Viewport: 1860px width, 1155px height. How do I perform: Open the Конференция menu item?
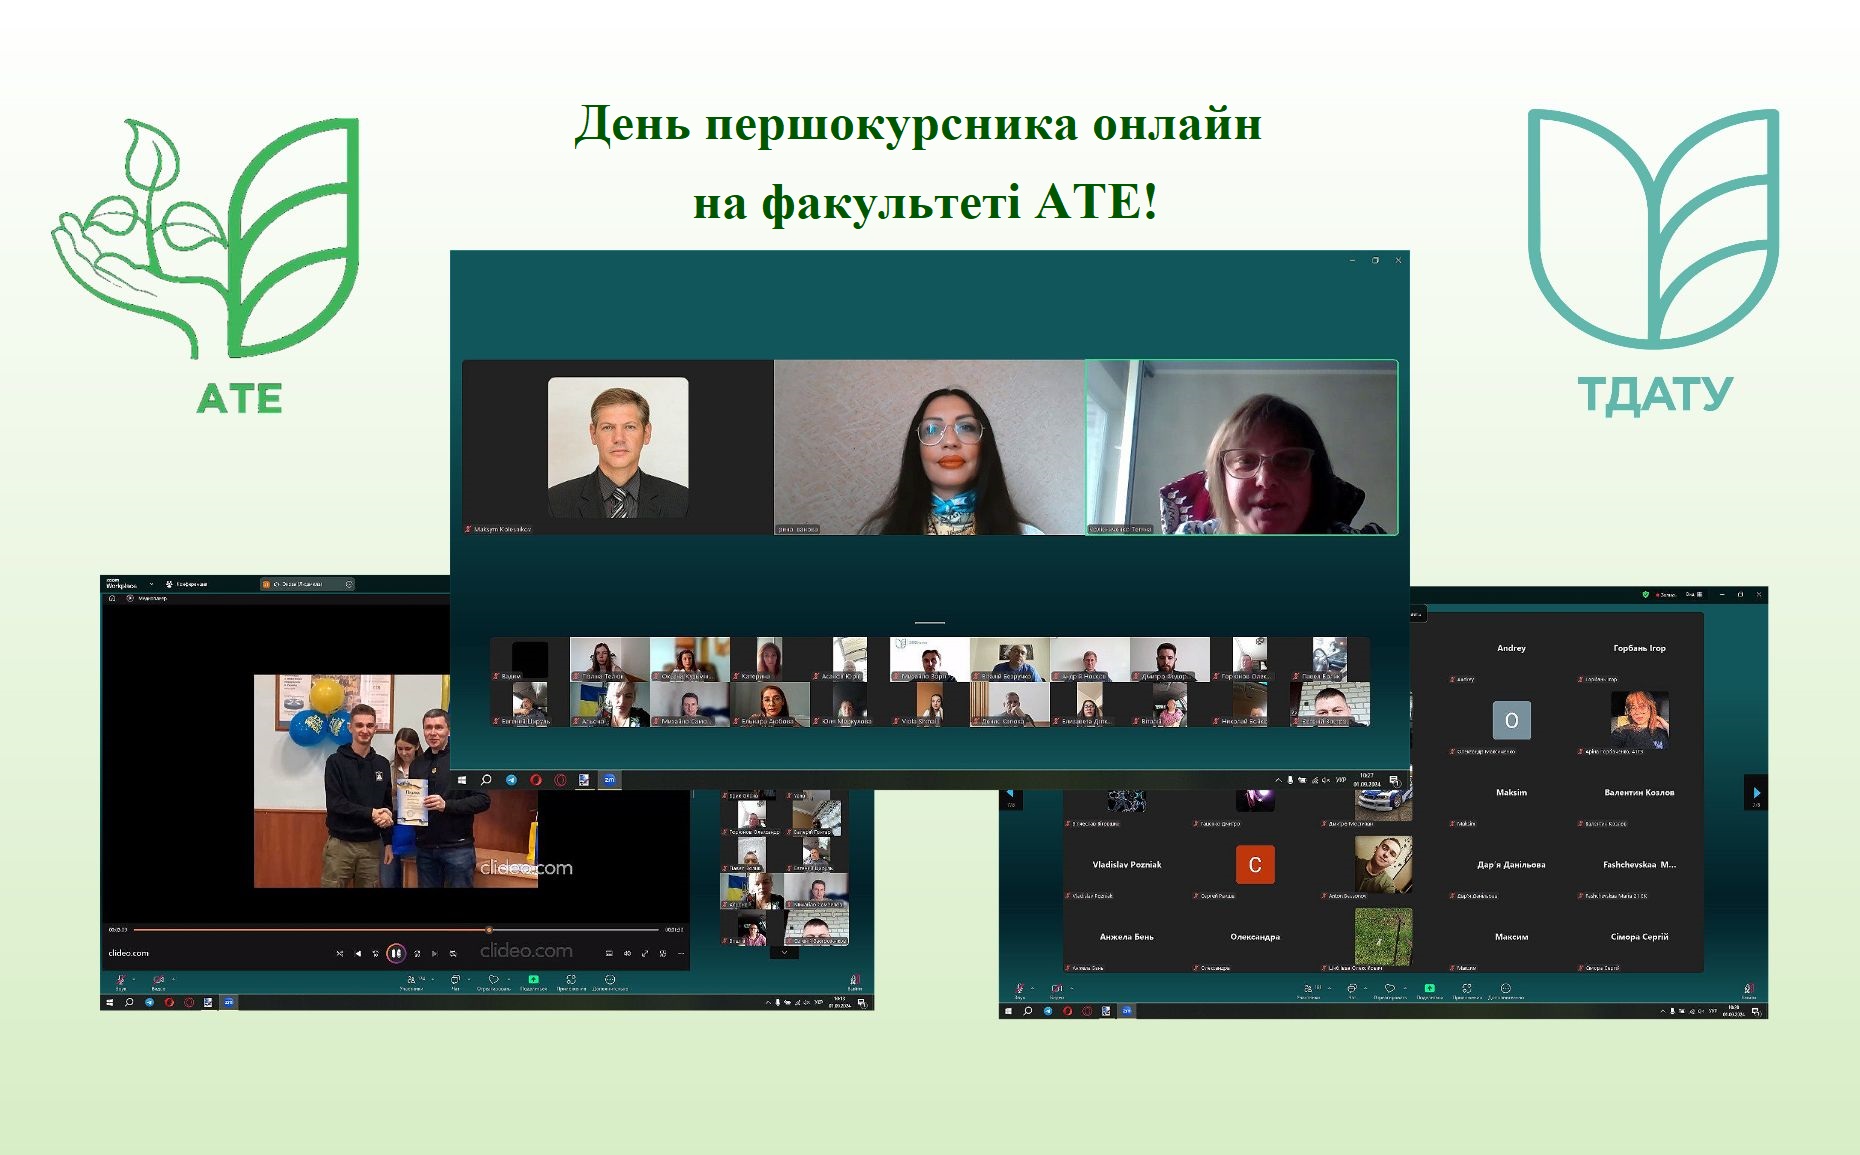point(192,584)
